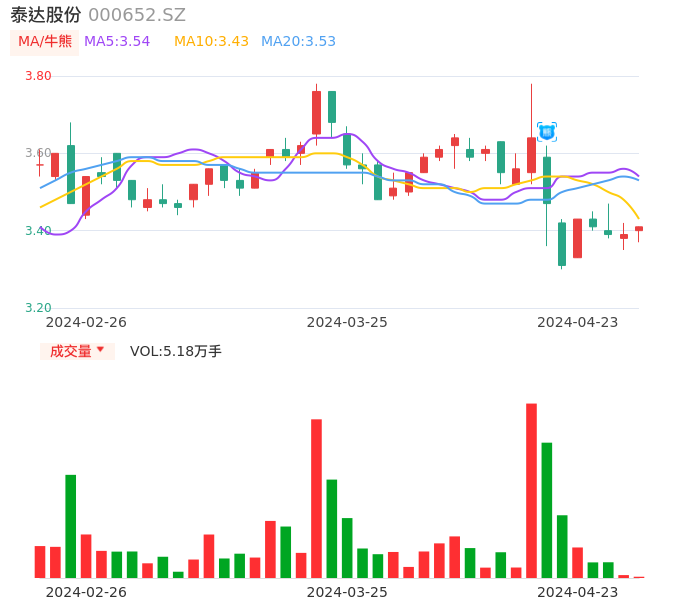
Task: Click the blue bear marker icon on chart
Action: 547,132
